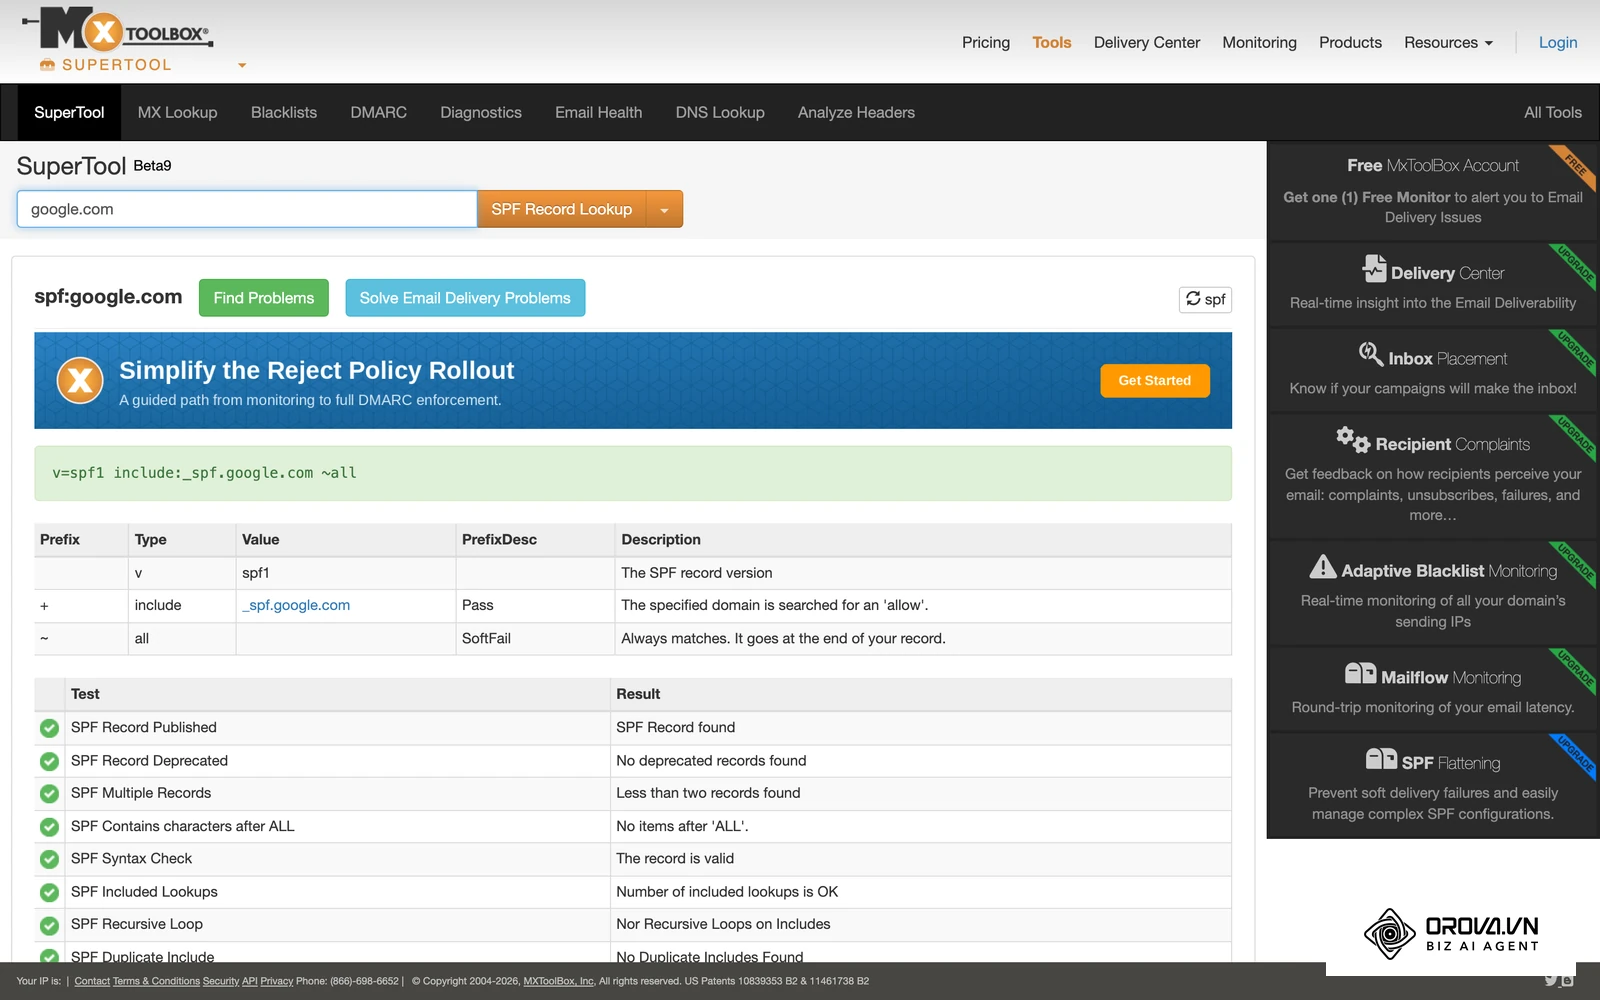The width and height of the screenshot is (1600, 1000).
Task: Open the DNS Lookup tab
Action: coord(720,112)
